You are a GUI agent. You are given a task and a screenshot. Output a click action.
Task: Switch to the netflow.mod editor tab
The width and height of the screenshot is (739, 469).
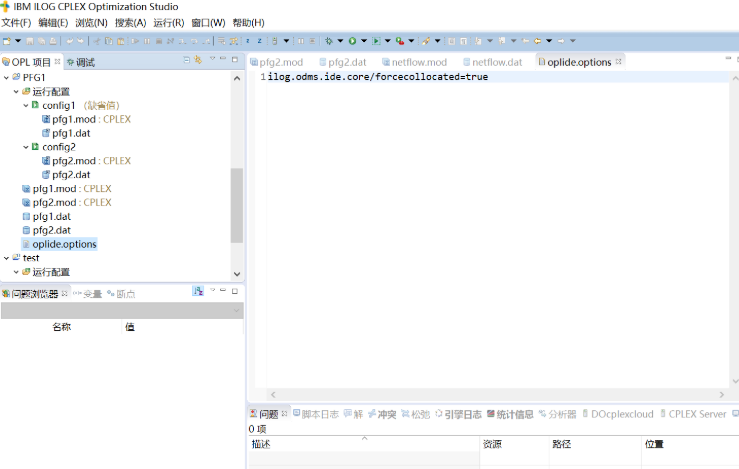[x=414, y=62]
